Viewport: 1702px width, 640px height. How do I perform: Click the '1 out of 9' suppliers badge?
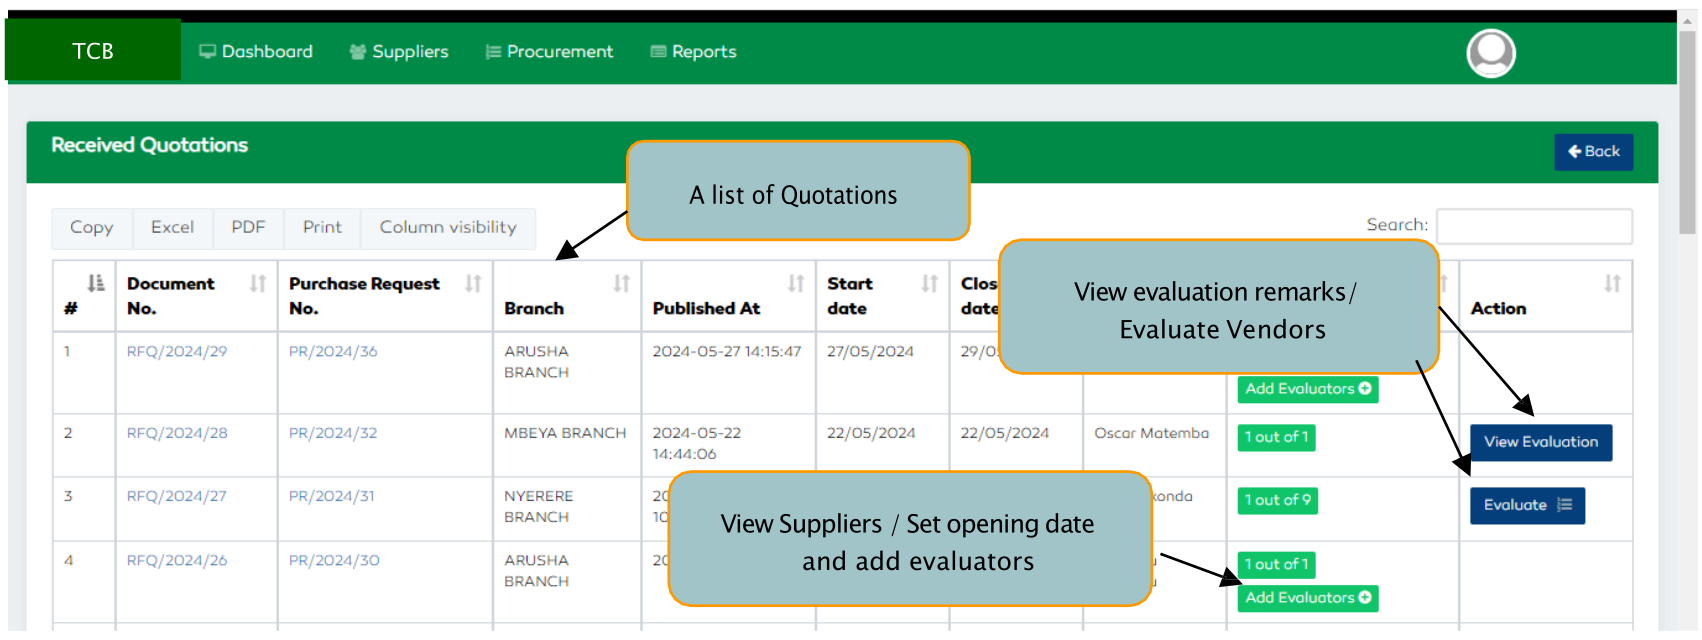coord(1277,501)
